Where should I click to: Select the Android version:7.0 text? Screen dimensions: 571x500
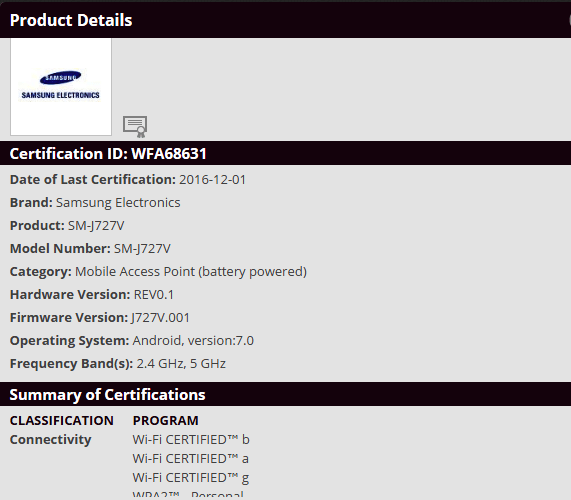[x=193, y=340]
